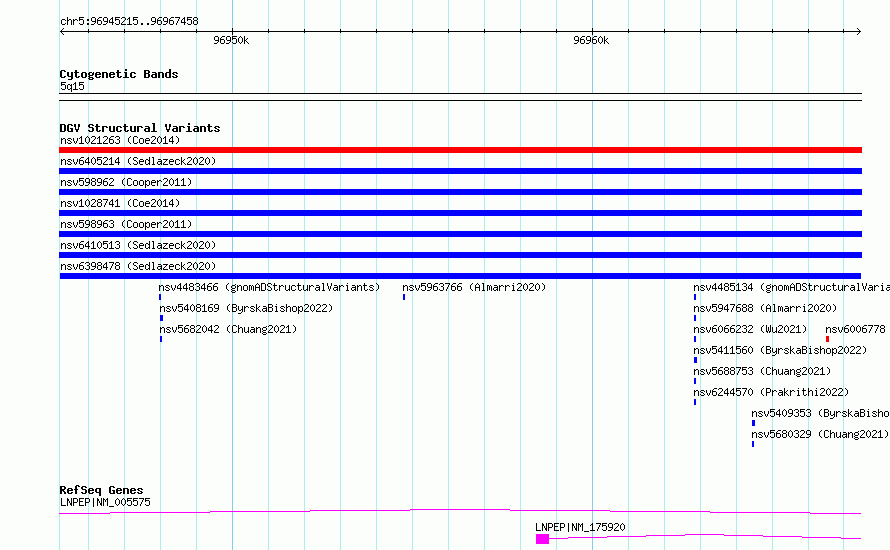This screenshot has width=890, height=550.
Task: Open nsv6244570 (Prakrithi2022) label
Action: [771, 392]
